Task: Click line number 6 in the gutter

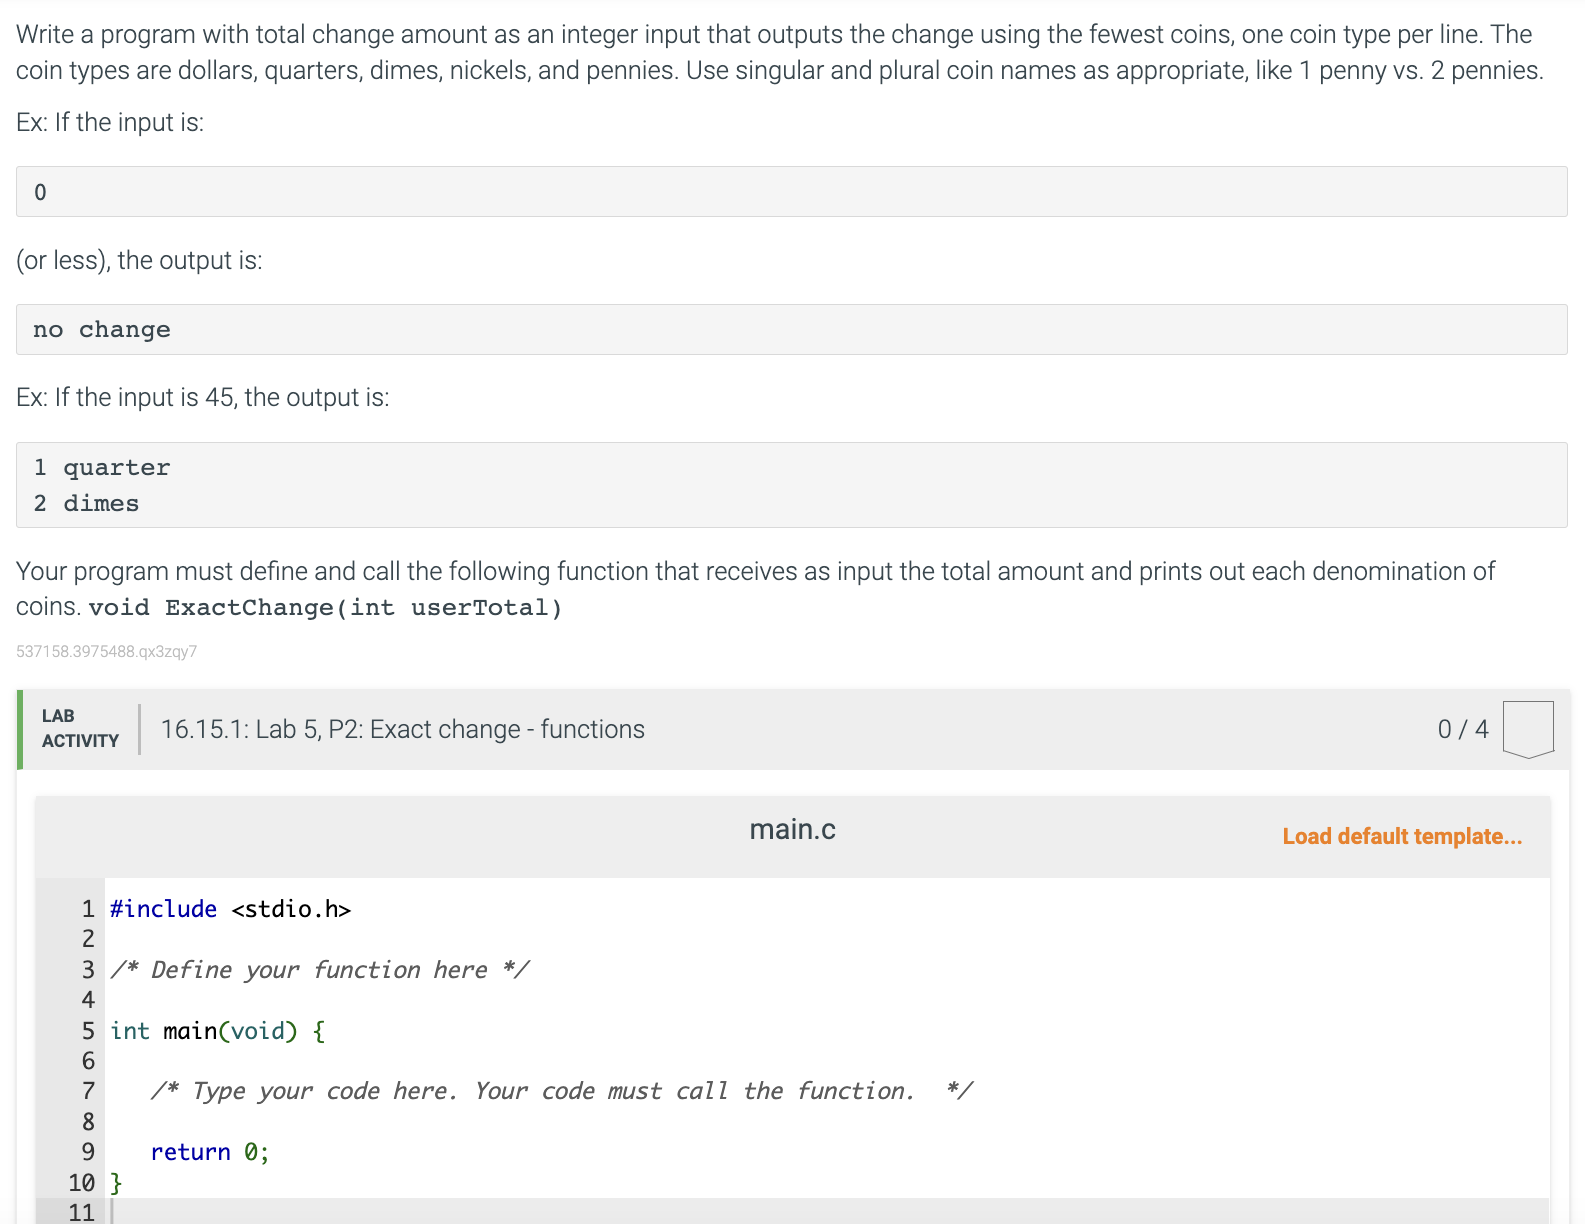Action: coord(88,1061)
